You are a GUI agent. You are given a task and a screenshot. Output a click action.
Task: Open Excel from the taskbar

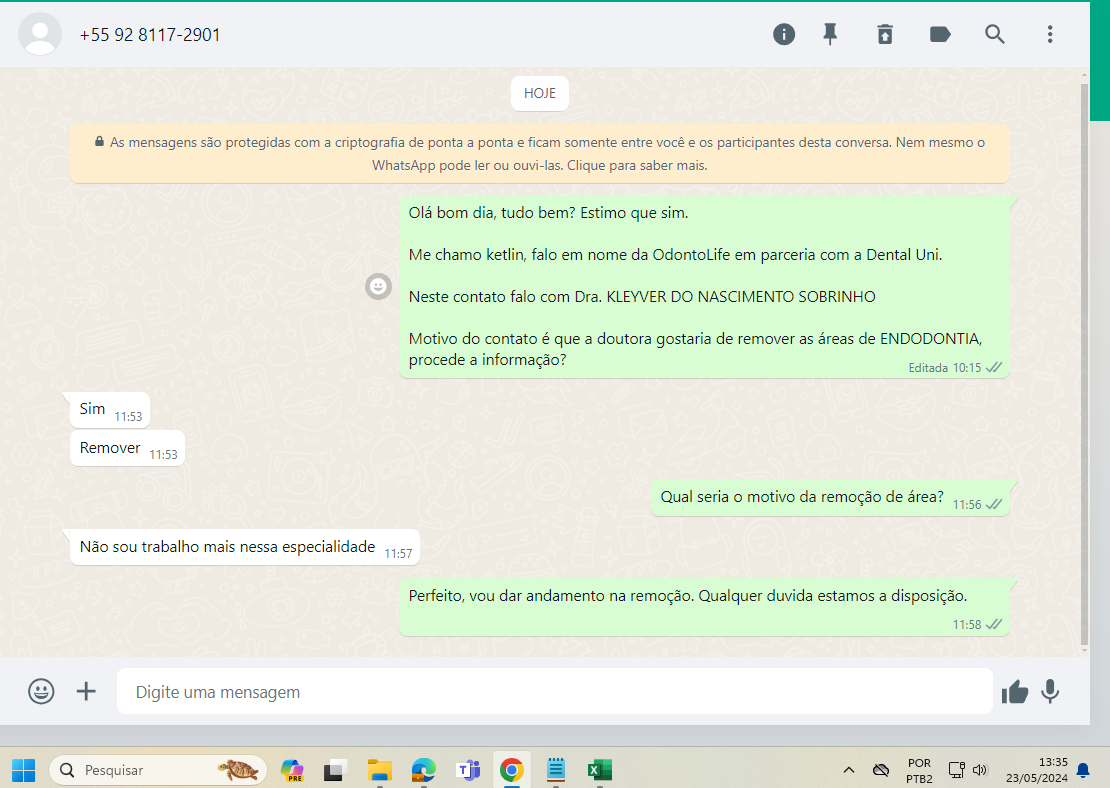click(x=600, y=770)
